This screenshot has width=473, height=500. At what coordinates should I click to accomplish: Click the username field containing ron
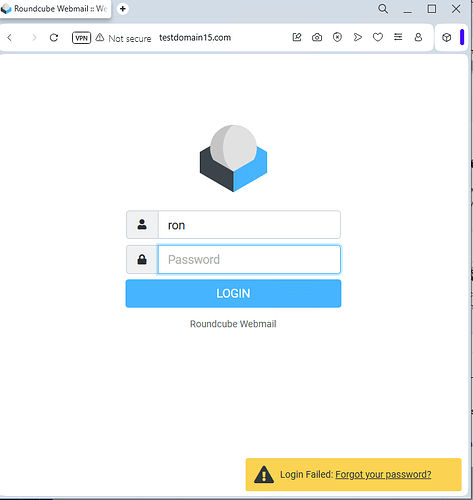(249, 225)
